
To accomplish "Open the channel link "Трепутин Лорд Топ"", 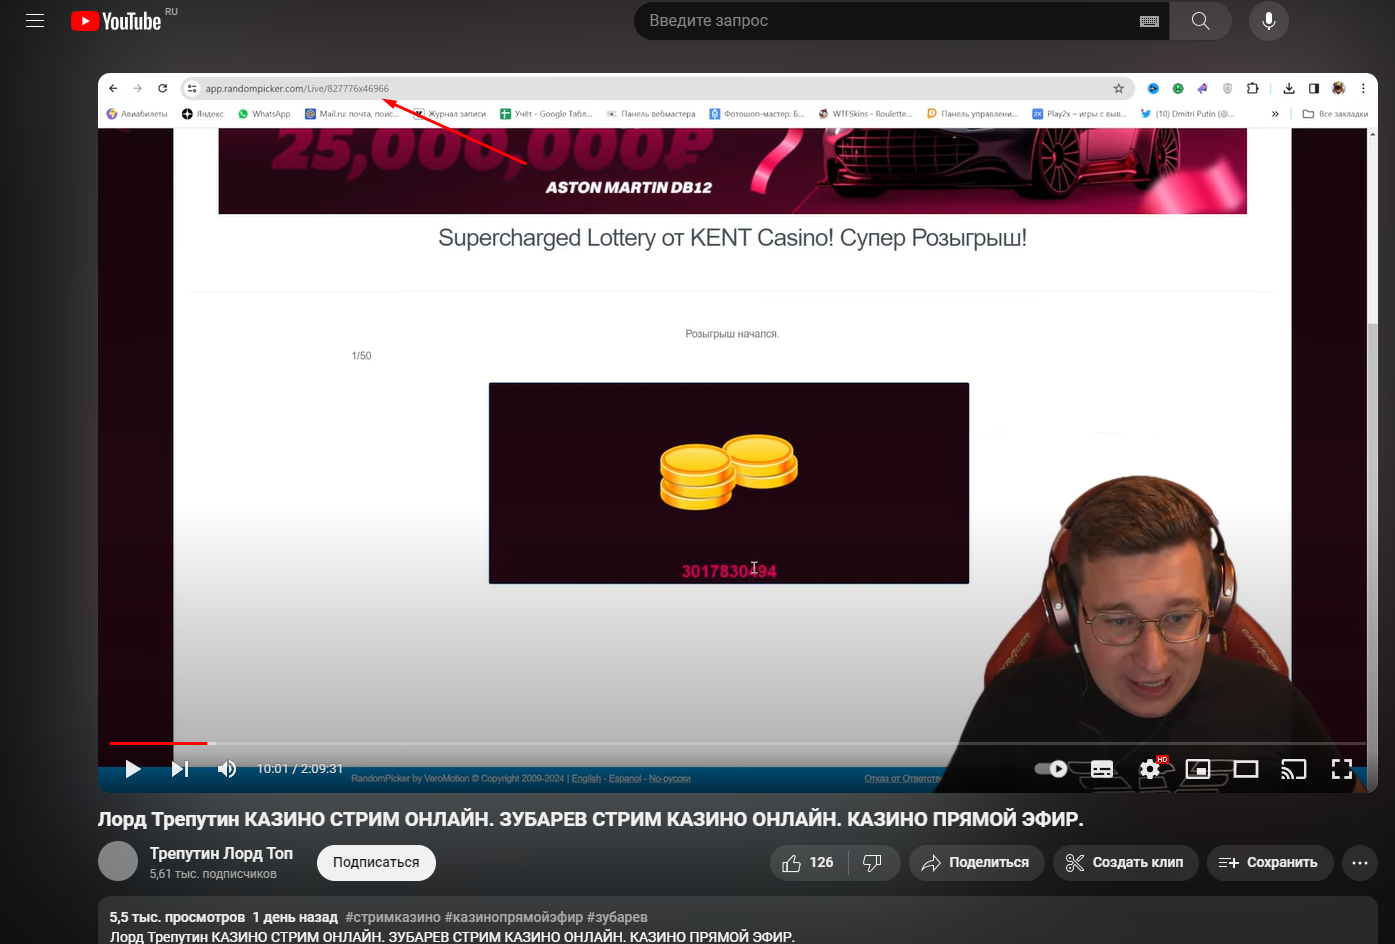I will pyautogui.click(x=221, y=853).
